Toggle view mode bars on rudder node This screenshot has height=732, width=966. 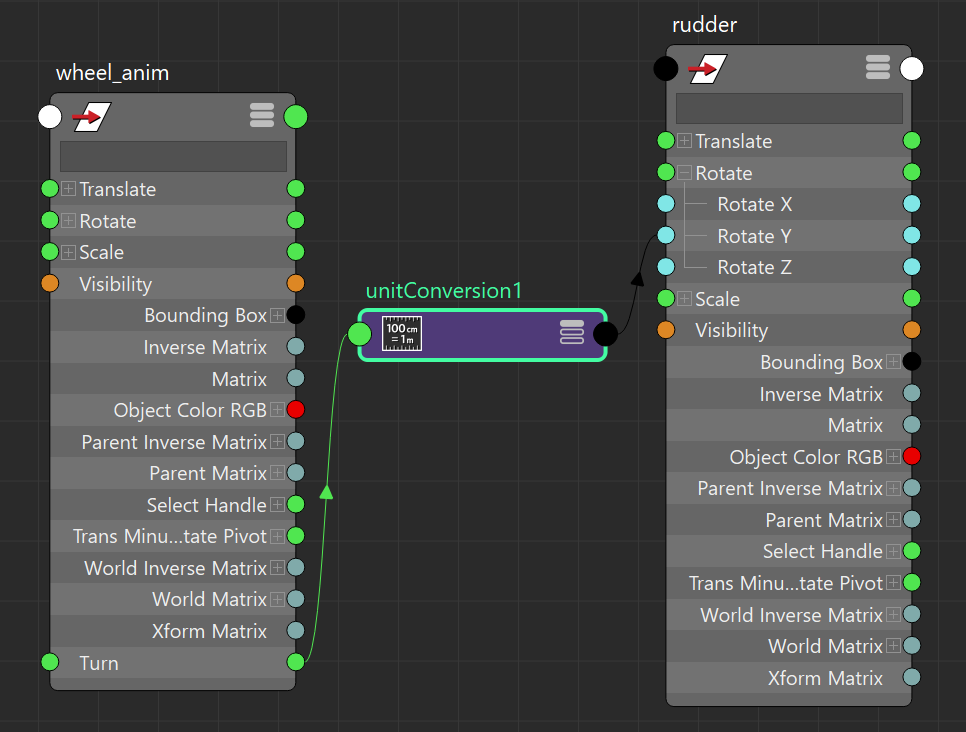point(878,68)
